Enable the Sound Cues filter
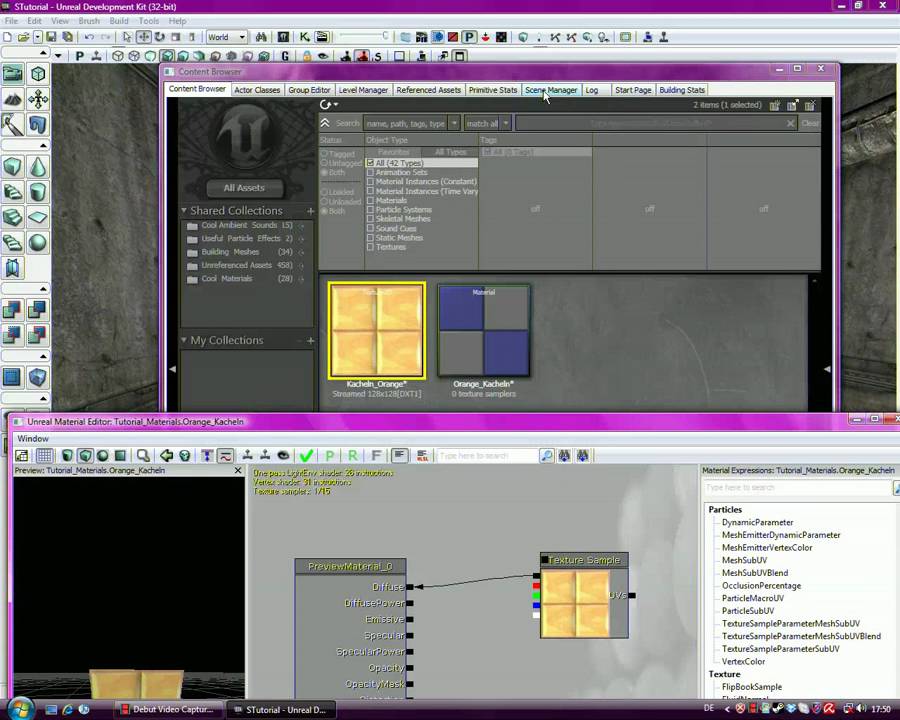This screenshot has height=720, width=900. [x=370, y=229]
